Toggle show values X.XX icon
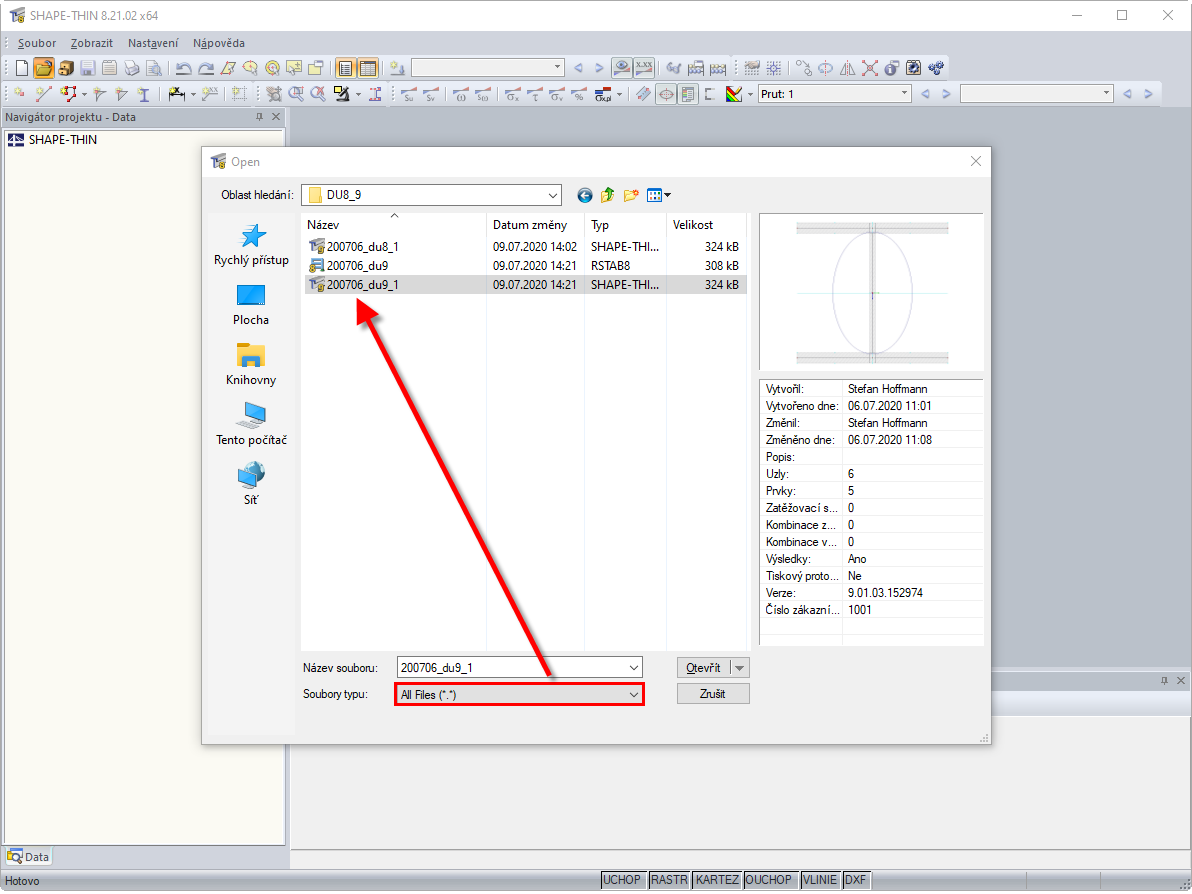 pyautogui.click(x=644, y=68)
